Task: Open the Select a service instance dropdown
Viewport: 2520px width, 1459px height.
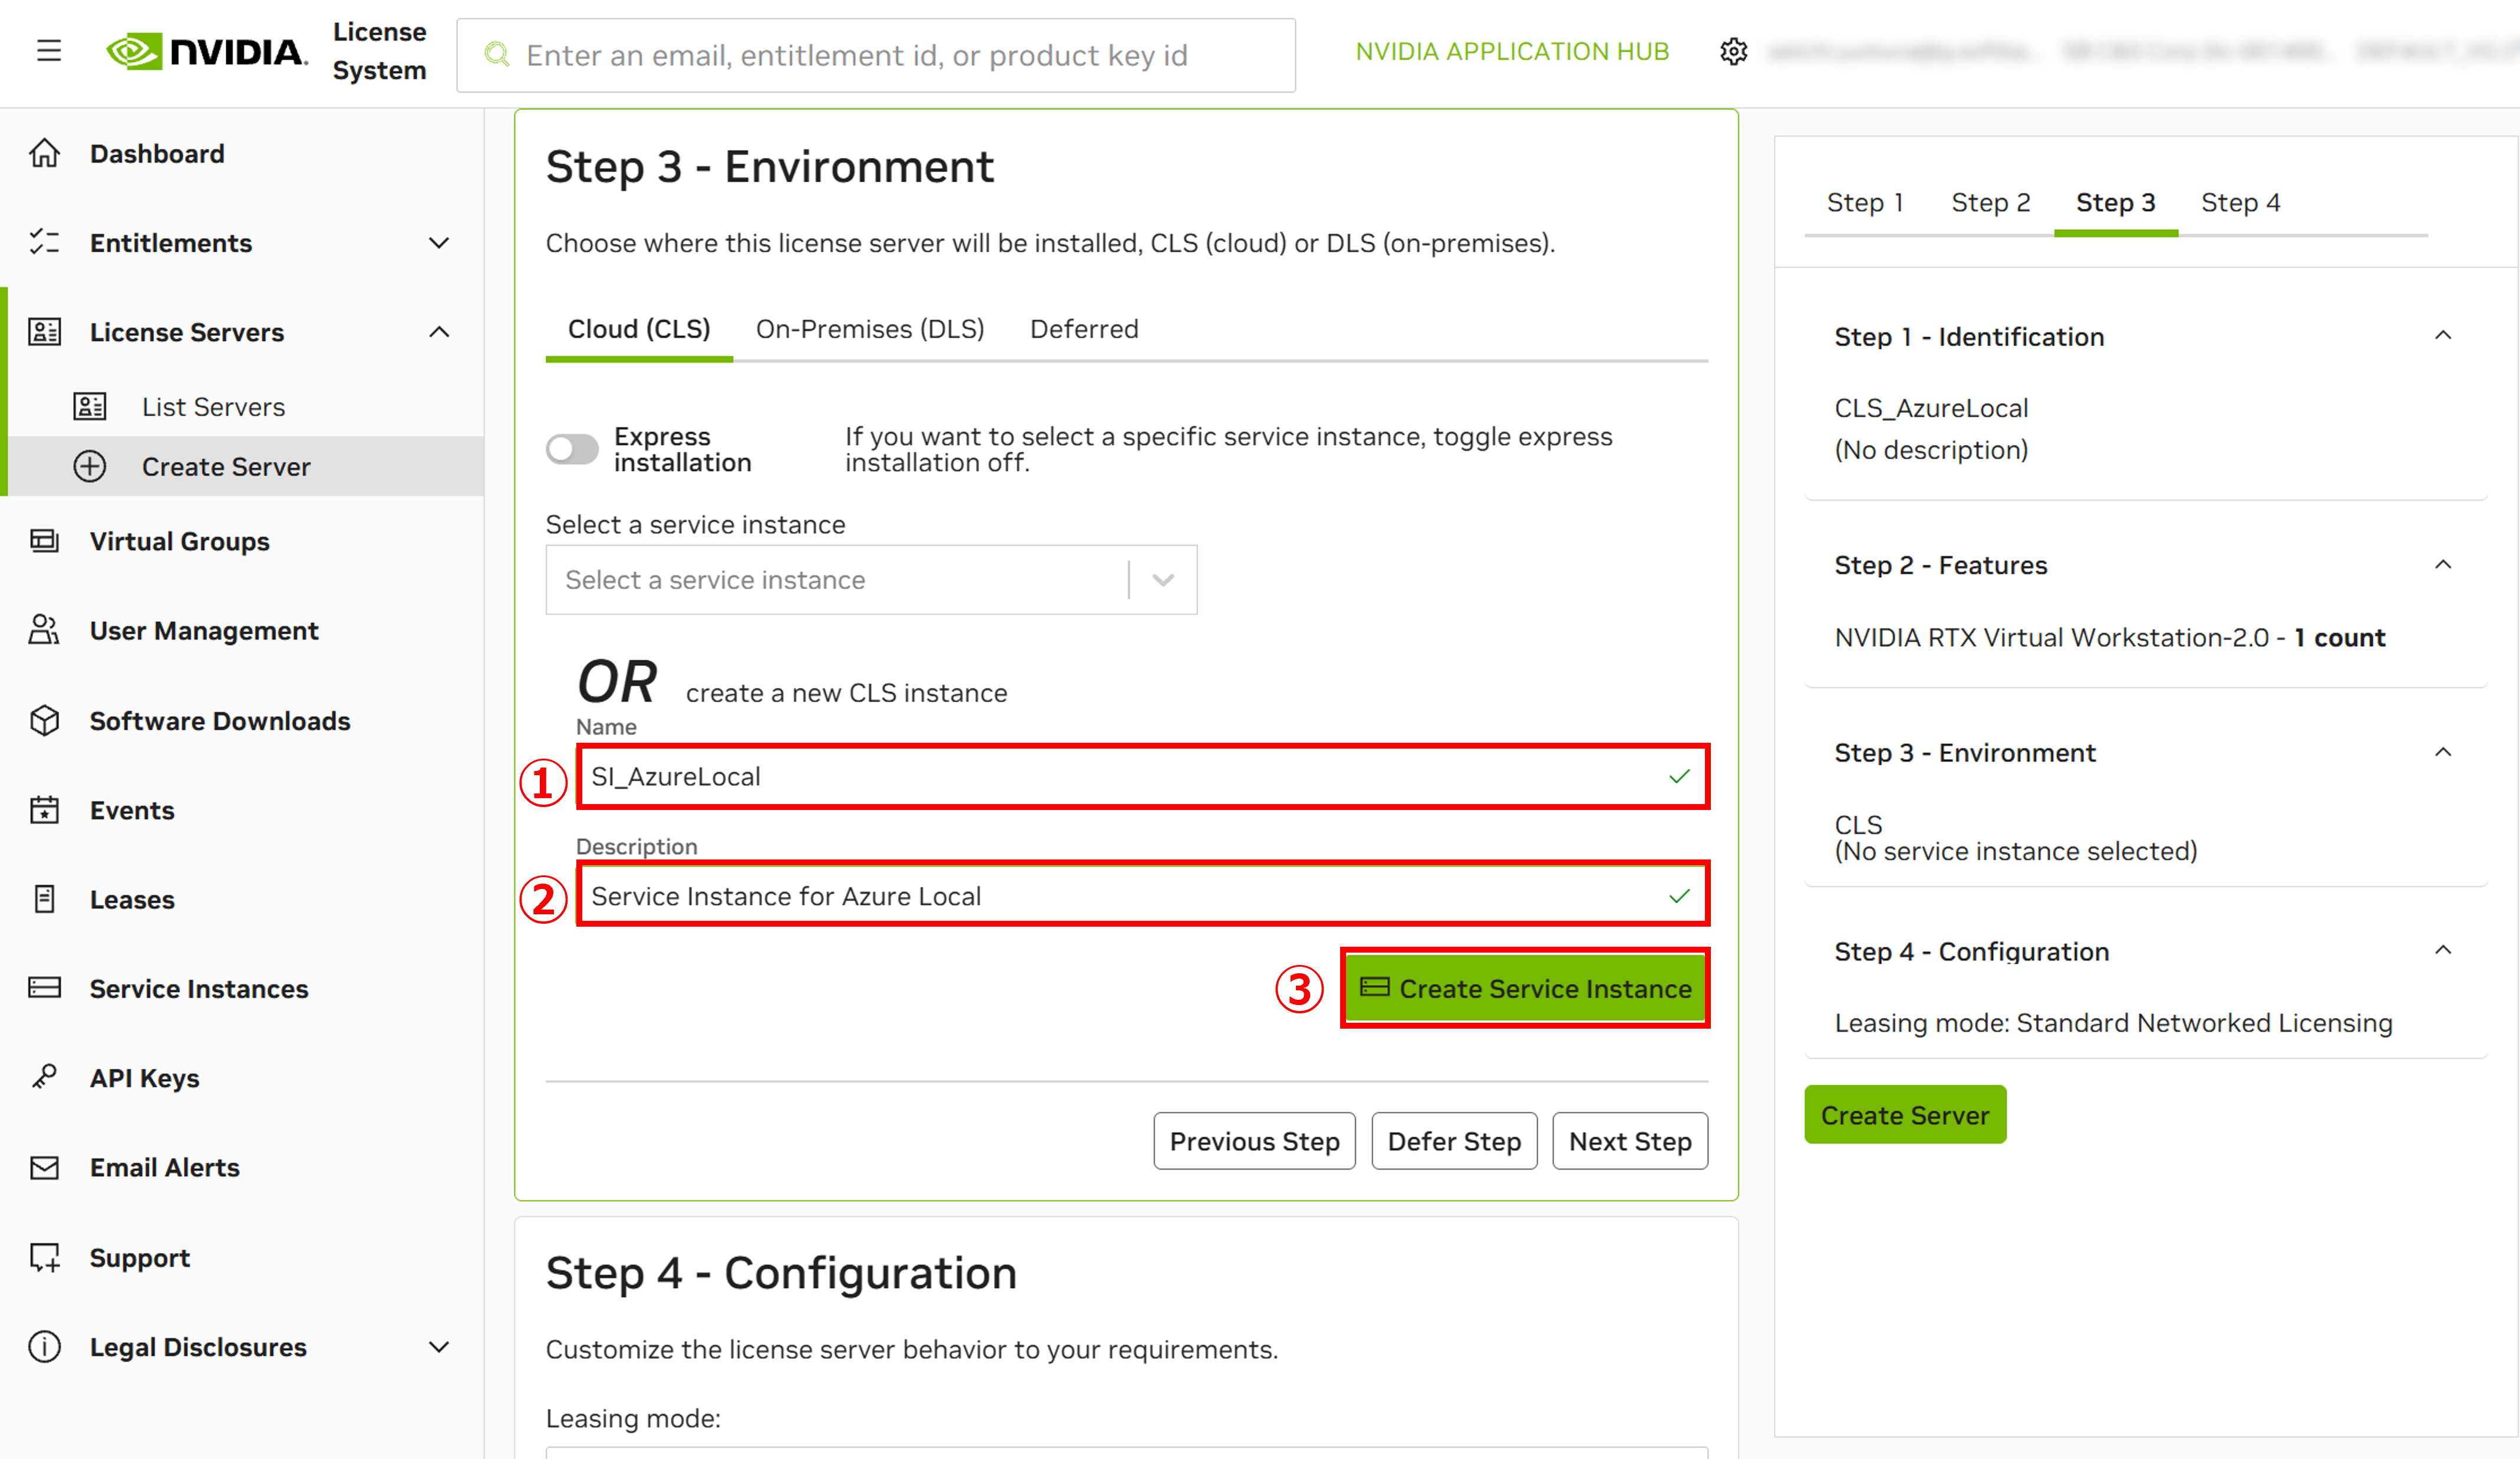Action: 871,579
